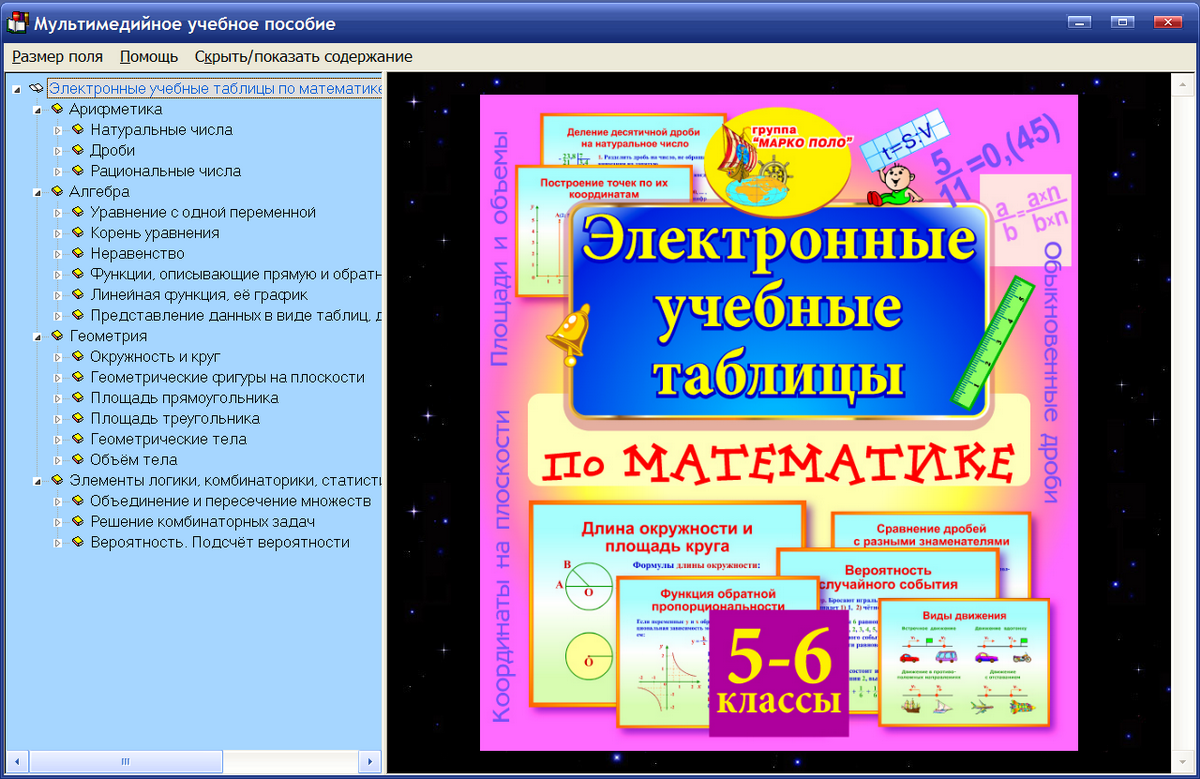Click the book icon beside Алгебра

coord(57,191)
